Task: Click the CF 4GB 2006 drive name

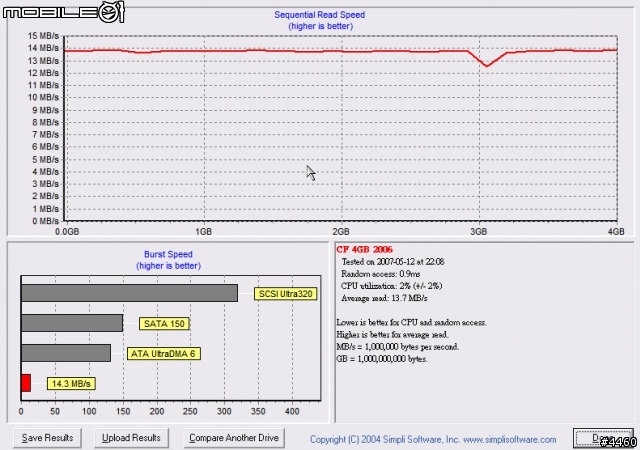Action: click(x=364, y=250)
